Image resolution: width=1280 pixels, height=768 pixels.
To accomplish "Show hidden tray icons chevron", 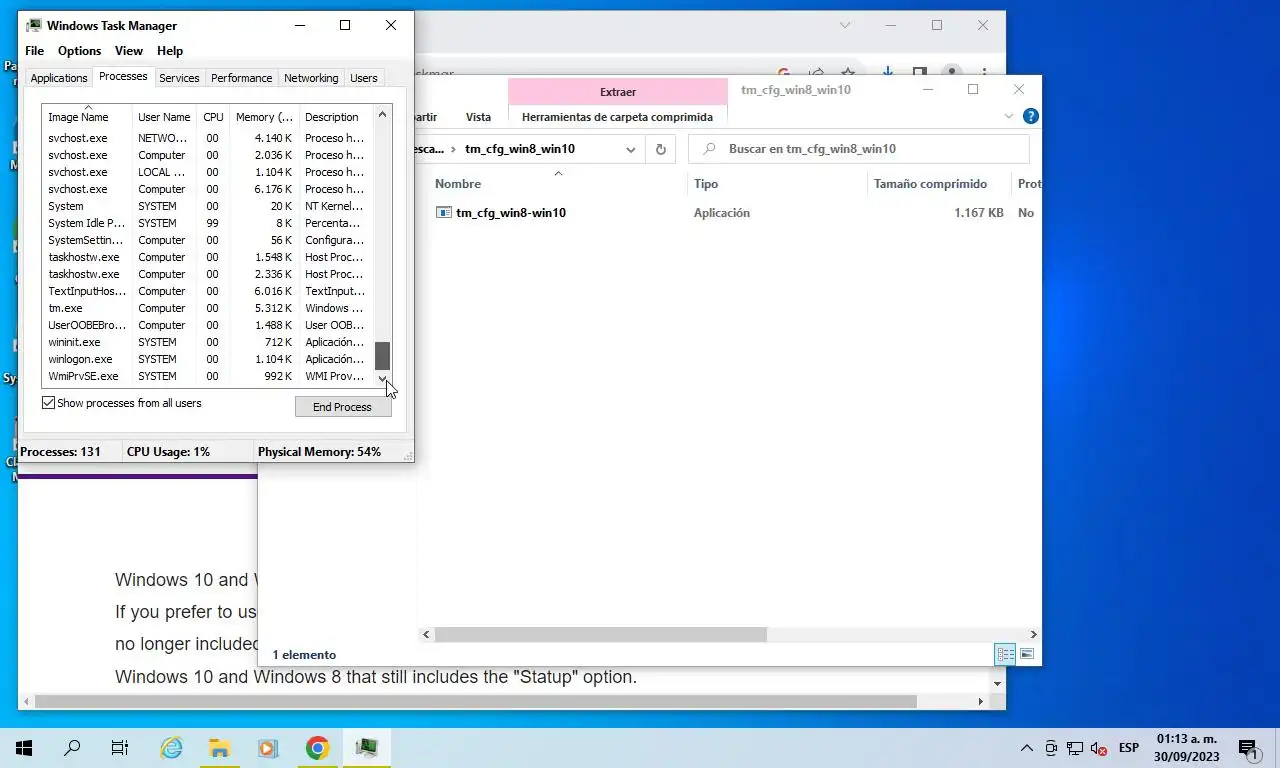I will click(x=1026, y=748).
